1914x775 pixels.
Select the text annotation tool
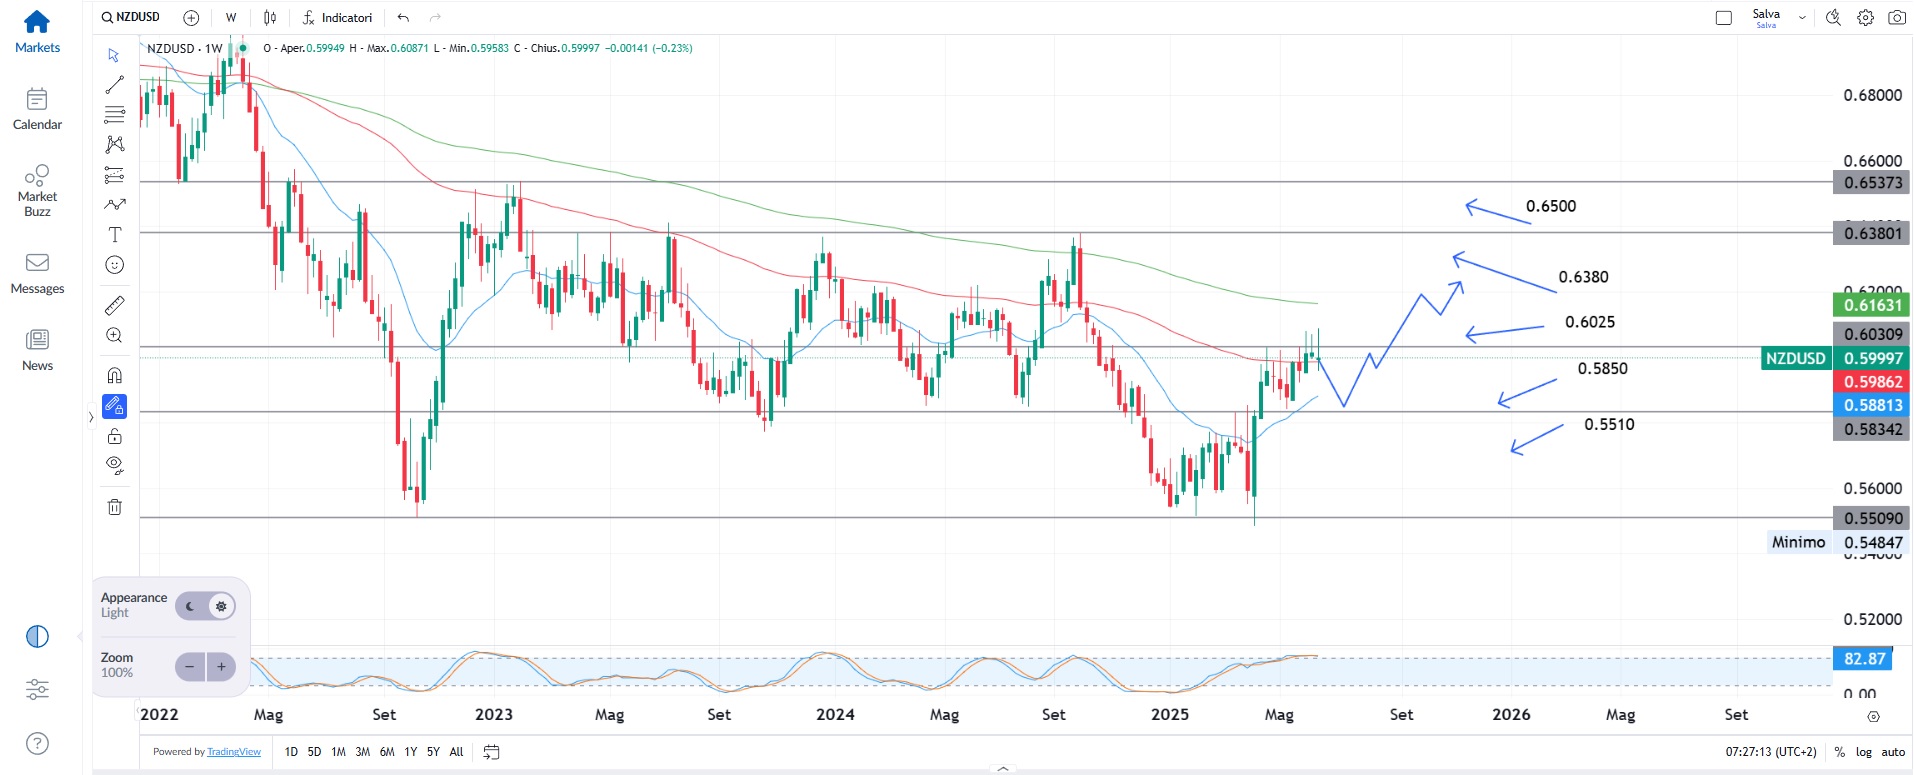point(115,235)
